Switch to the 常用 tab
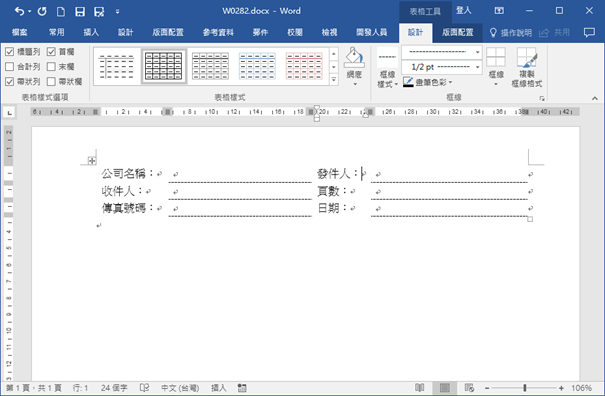 (56, 32)
